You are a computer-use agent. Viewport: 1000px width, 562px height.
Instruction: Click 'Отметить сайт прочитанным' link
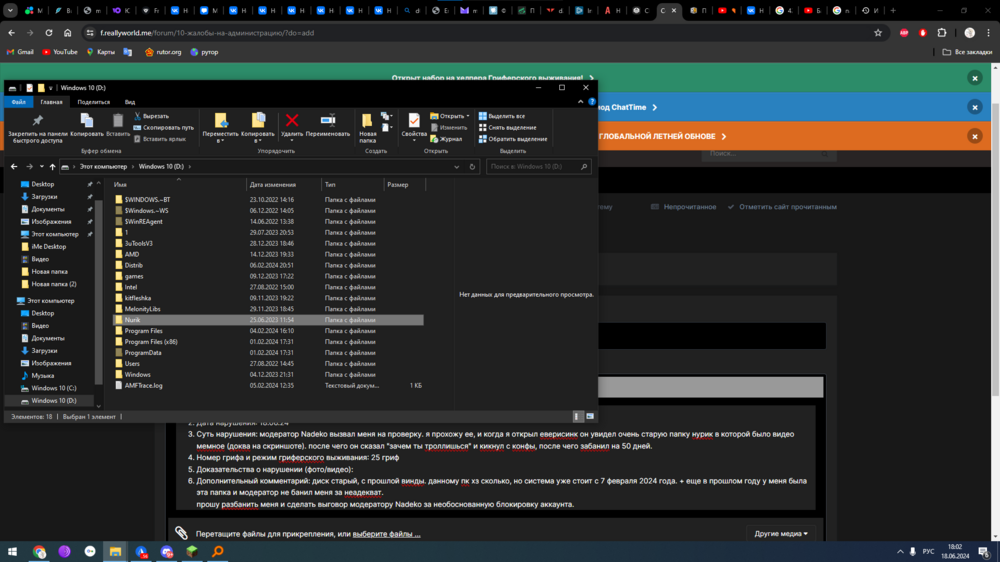pos(782,207)
